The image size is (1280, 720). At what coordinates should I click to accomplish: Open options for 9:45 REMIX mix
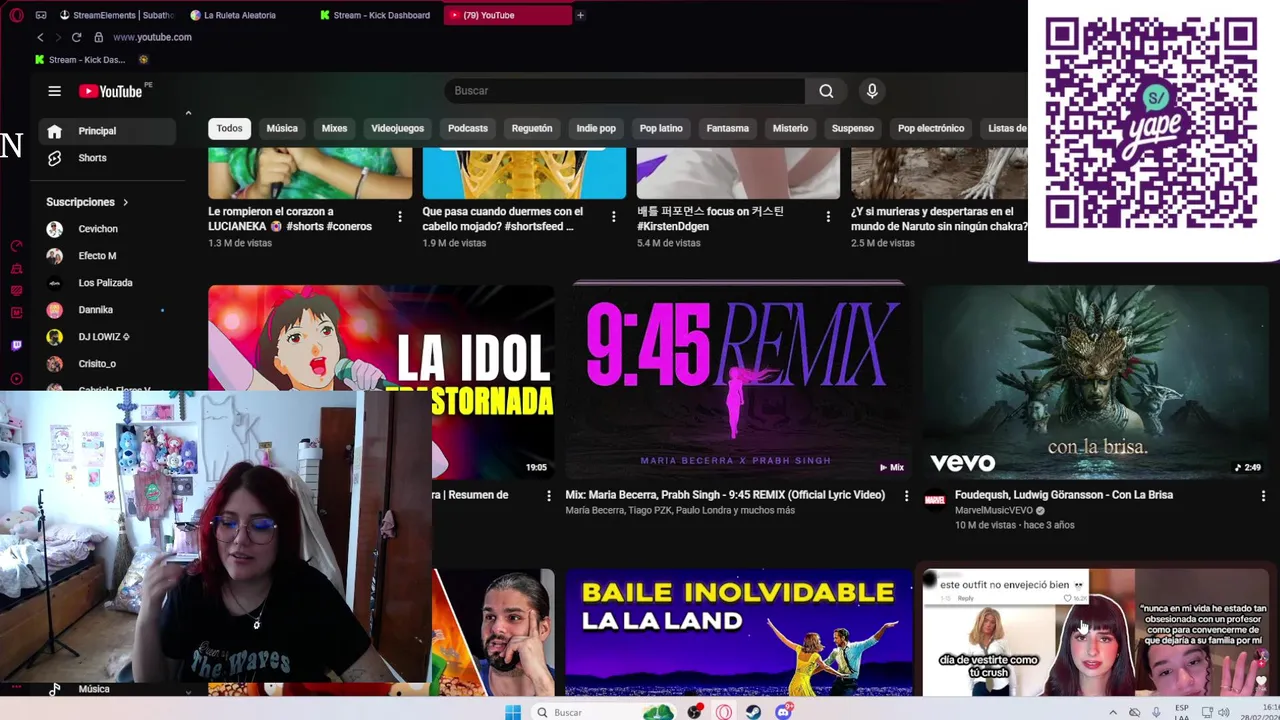point(907,495)
